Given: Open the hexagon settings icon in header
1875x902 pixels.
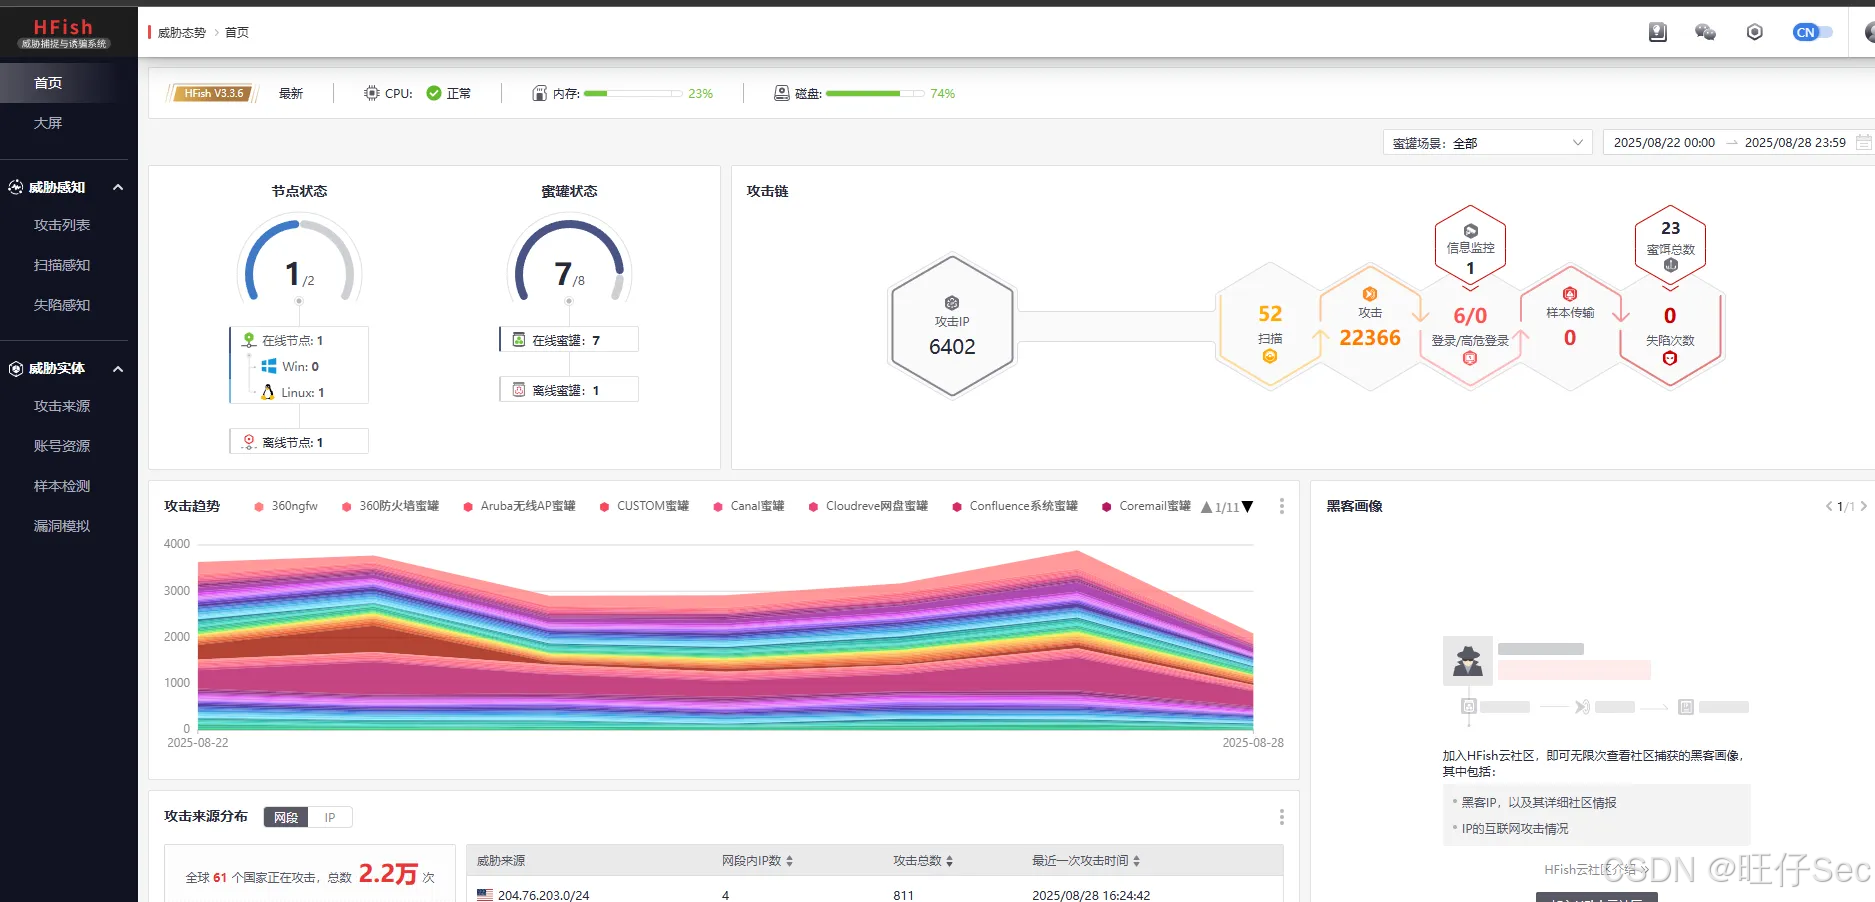Looking at the screenshot, I should (1754, 32).
